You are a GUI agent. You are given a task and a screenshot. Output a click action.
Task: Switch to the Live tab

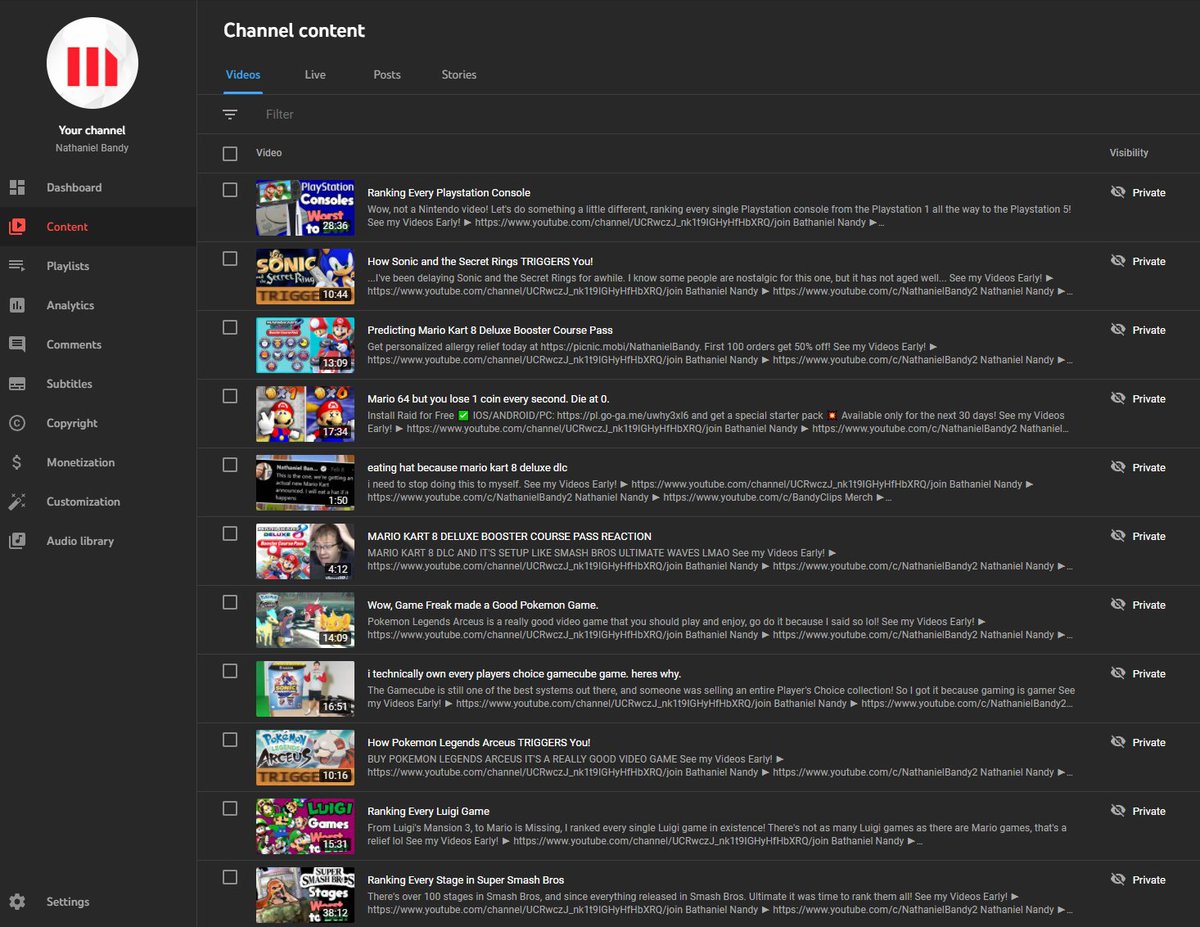pyautogui.click(x=315, y=75)
